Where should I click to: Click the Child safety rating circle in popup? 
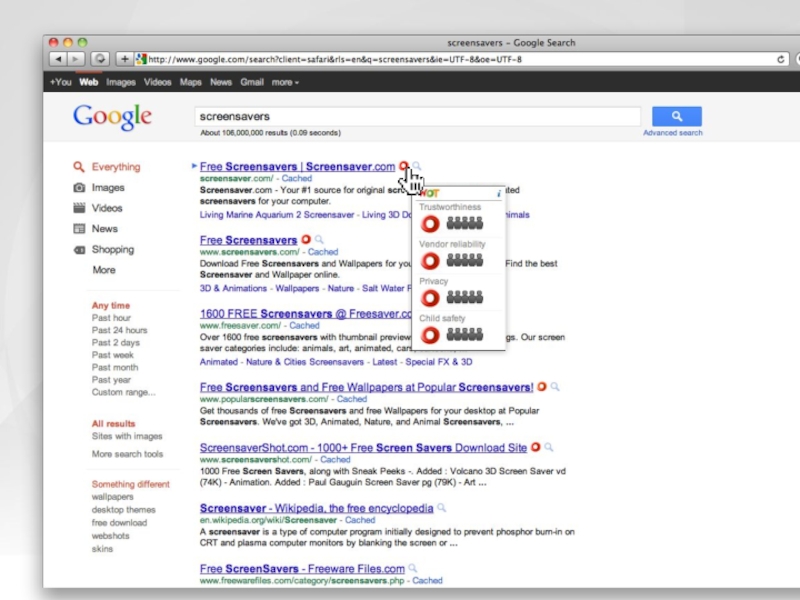pyautogui.click(x=430, y=335)
